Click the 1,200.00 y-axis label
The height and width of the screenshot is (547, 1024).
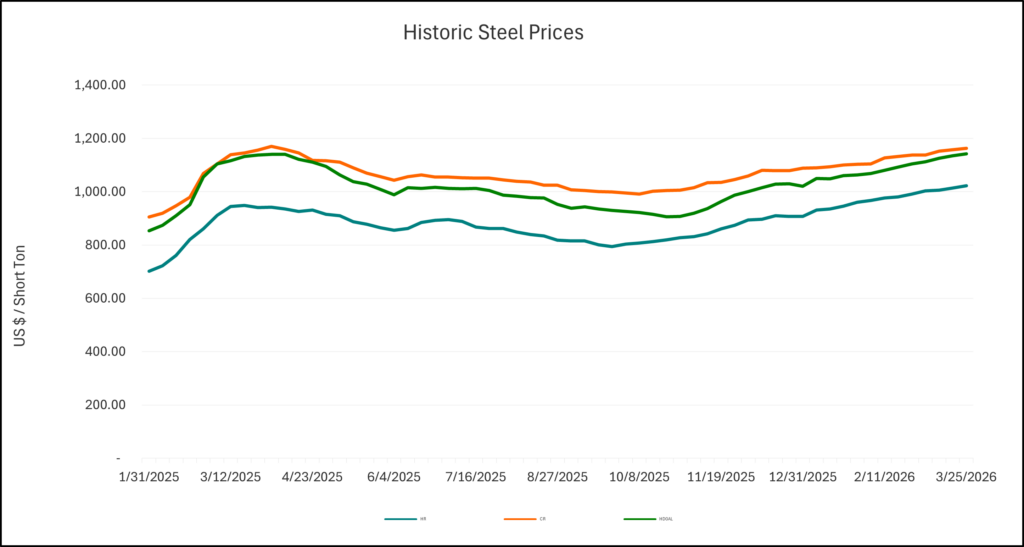[x=100, y=138]
